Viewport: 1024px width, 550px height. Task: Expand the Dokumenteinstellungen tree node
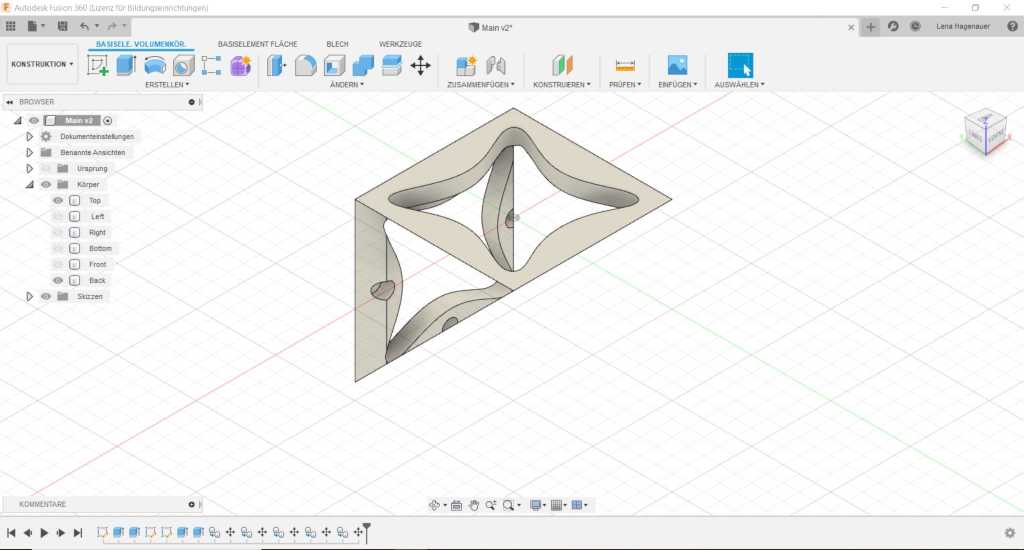pos(29,137)
